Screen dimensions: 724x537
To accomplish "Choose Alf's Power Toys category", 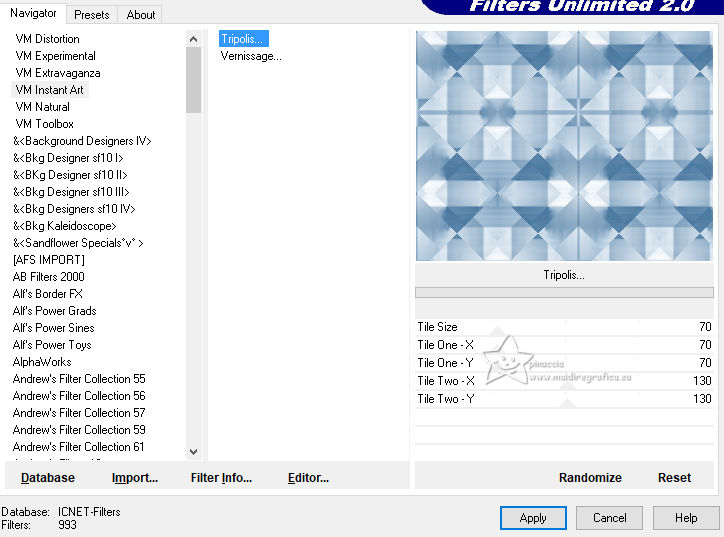I will (52, 345).
